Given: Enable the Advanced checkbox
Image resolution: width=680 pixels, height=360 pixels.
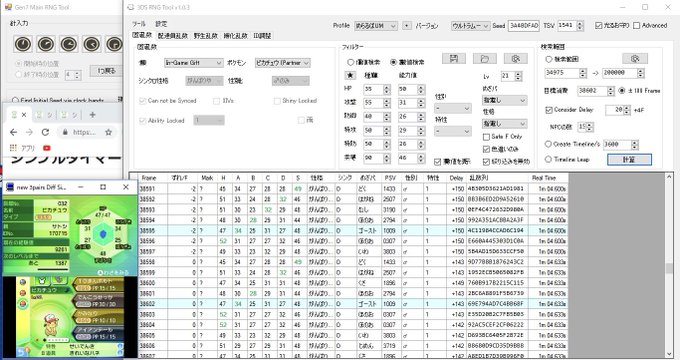Looking at the screenshot, I should (650, 26).
